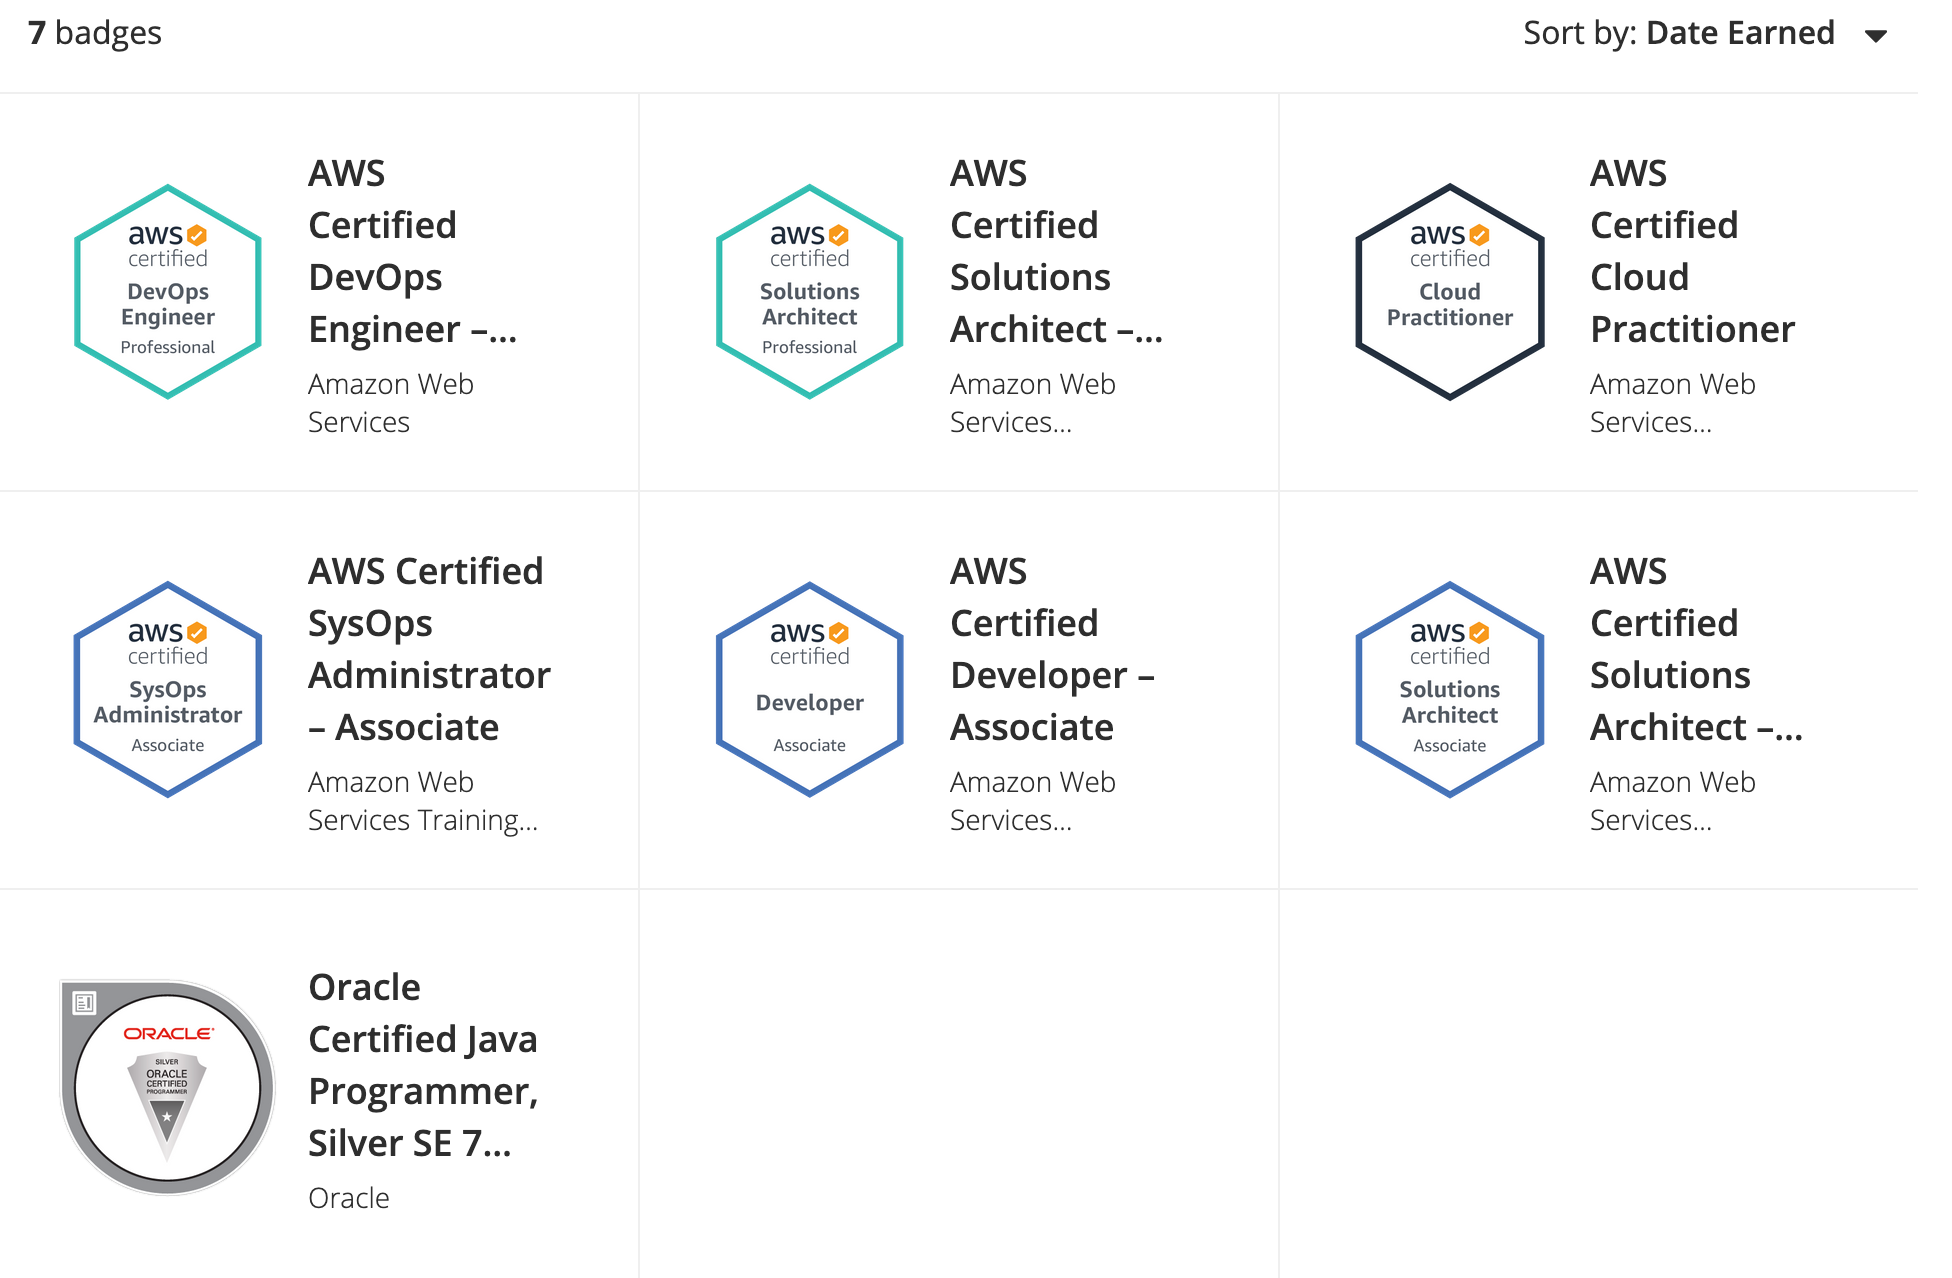Open AWS Certified Developer – Associate title
The width and height of the screenshot is (1952, 1278).
(1052, 649)
